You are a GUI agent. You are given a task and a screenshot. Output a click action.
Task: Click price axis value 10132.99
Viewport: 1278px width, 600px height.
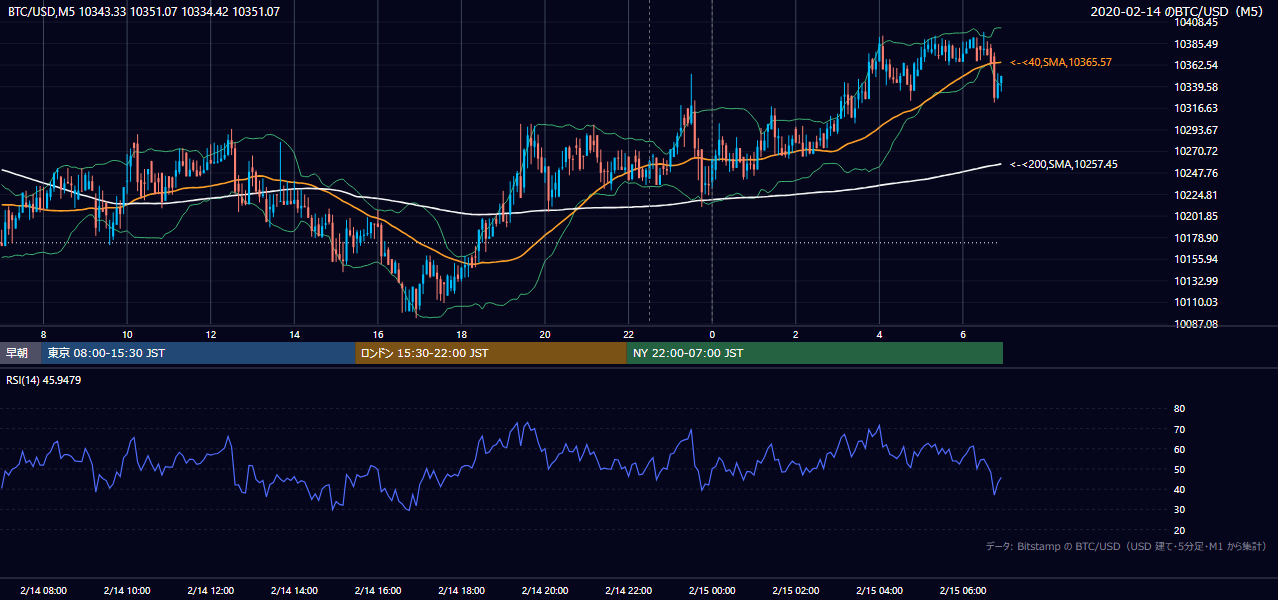point(1196,281)
